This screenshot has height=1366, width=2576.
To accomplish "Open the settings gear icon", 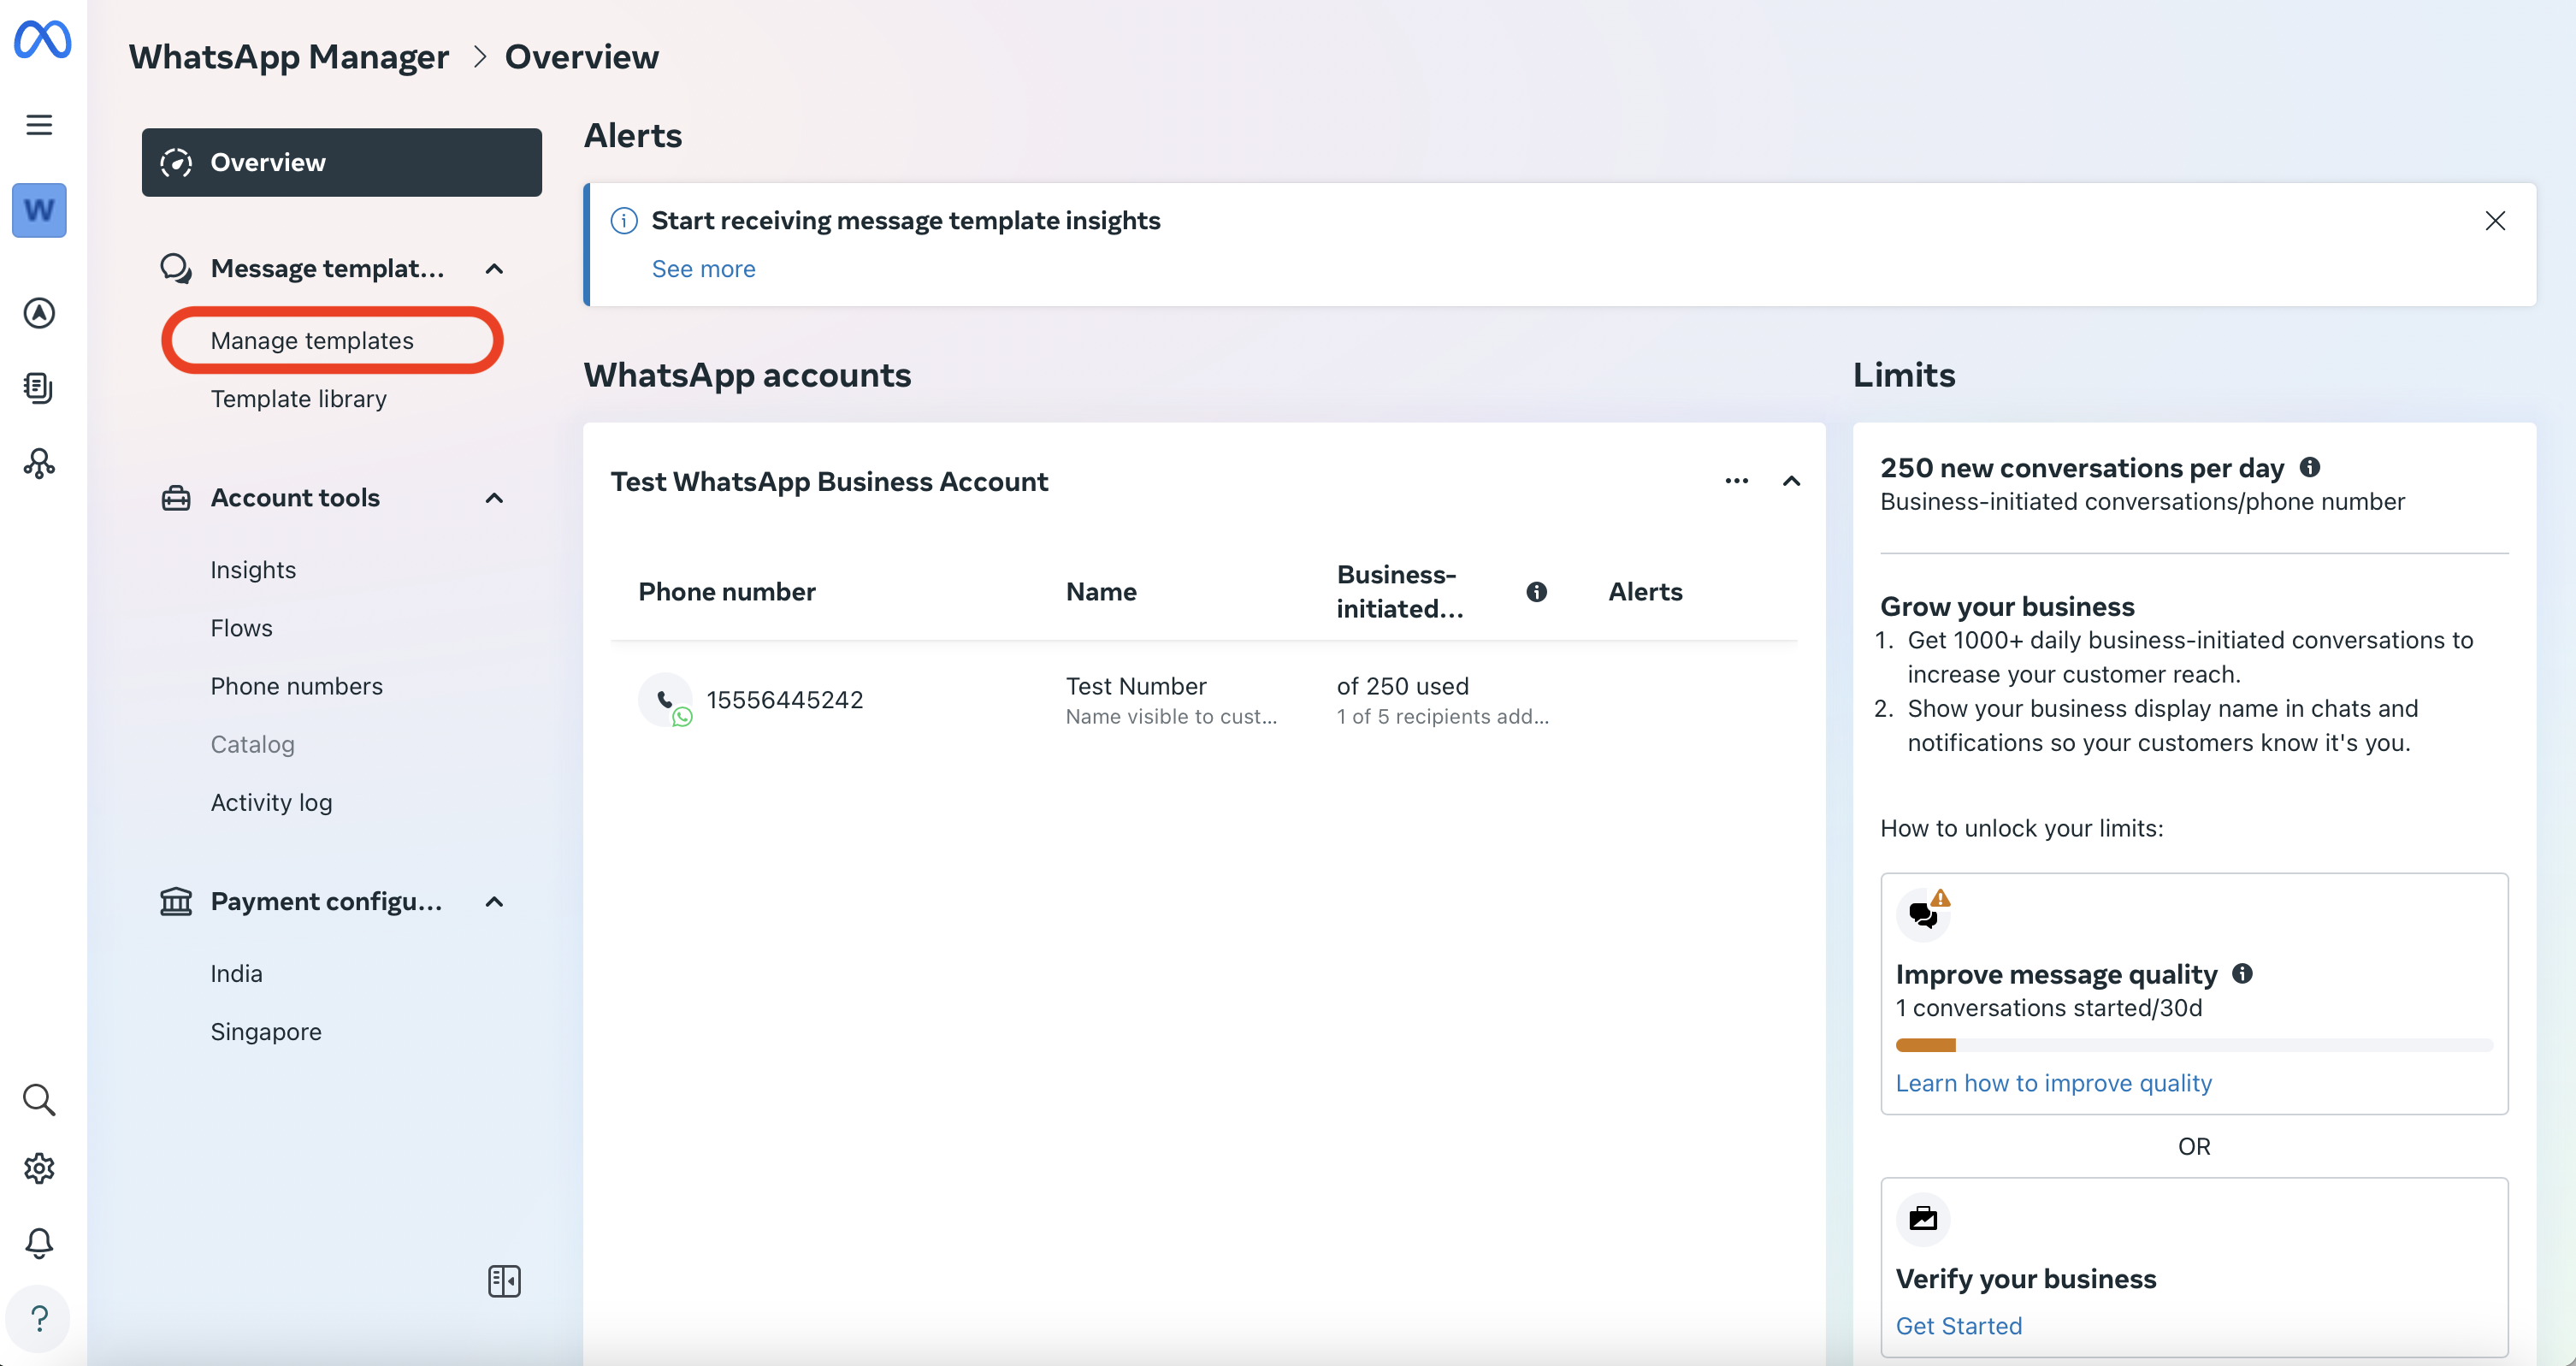I will [x=39, y=1168].
